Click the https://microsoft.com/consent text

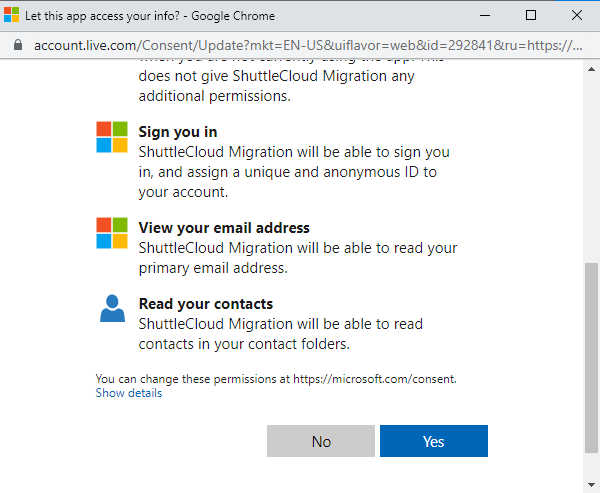[x=375, y=379]
